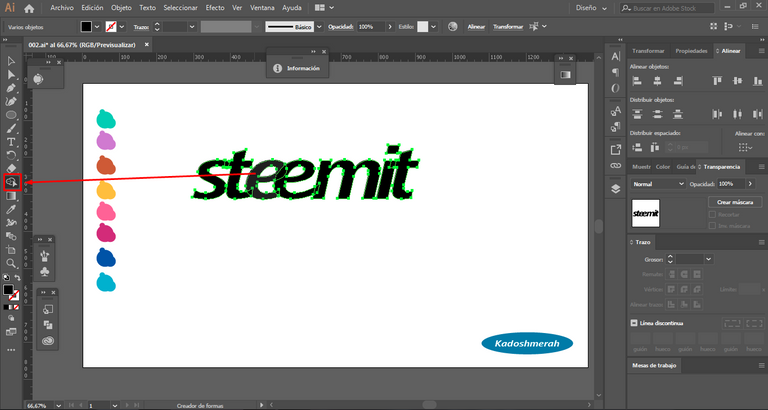
Task: Switch to the Transformar tab
Action: 648,51
